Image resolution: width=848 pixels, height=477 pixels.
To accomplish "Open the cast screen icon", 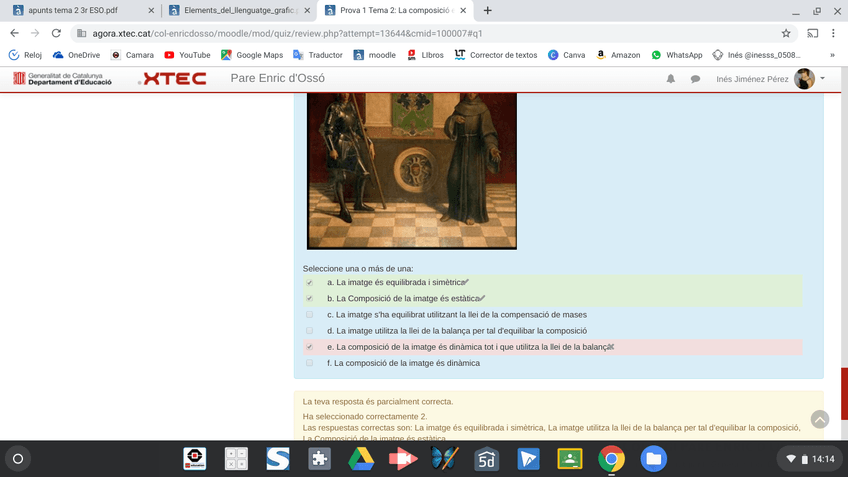I will (812, 33).
